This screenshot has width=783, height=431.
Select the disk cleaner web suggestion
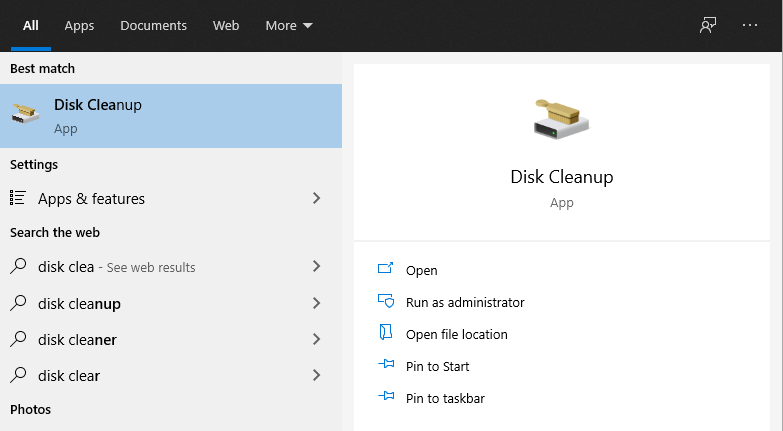[x=171, y=340]
